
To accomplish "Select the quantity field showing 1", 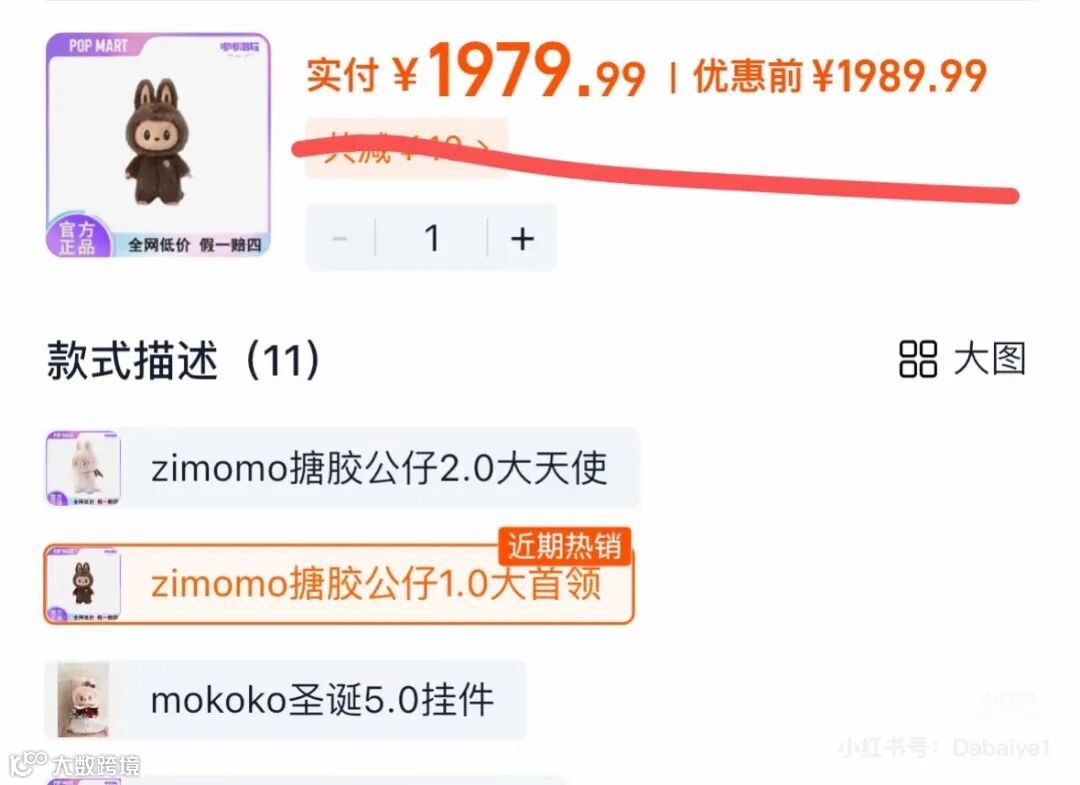I will pyautogui.click(x=431, y=238).
